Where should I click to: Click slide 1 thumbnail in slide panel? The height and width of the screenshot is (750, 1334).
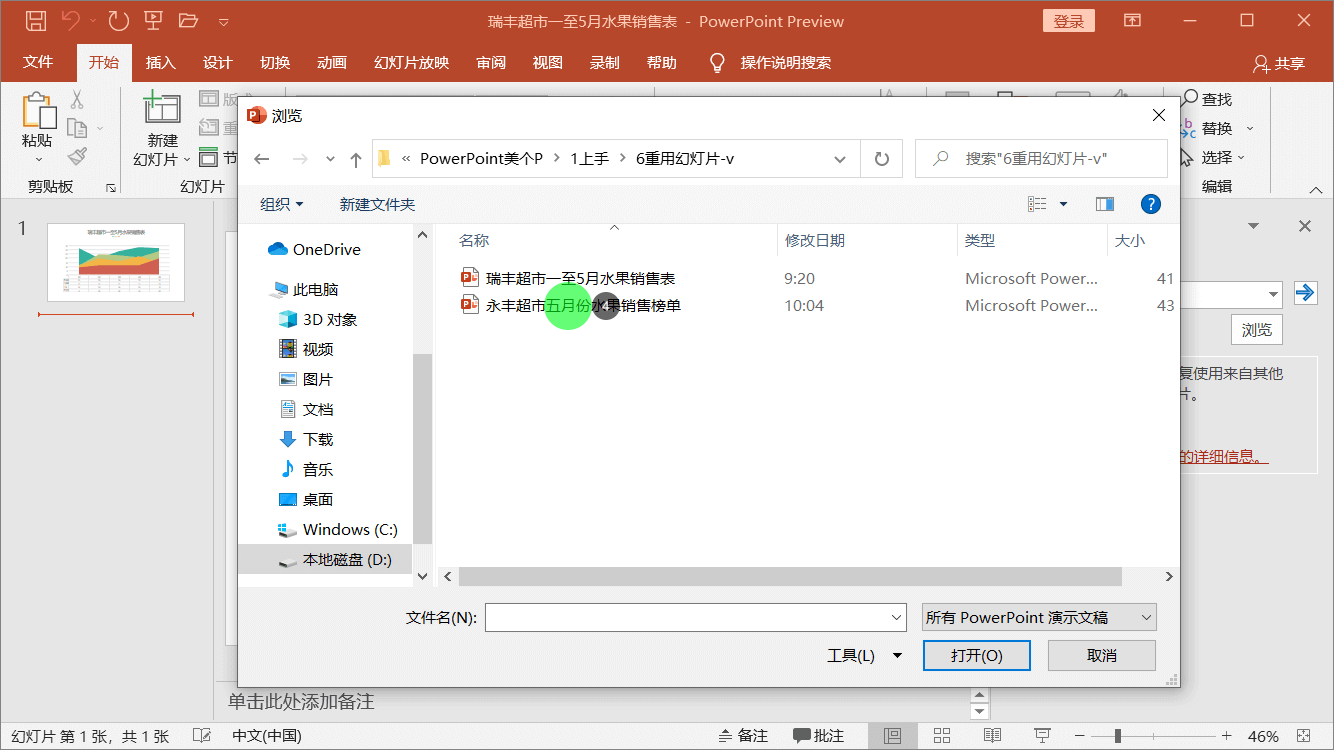click(x=116, y=262)
